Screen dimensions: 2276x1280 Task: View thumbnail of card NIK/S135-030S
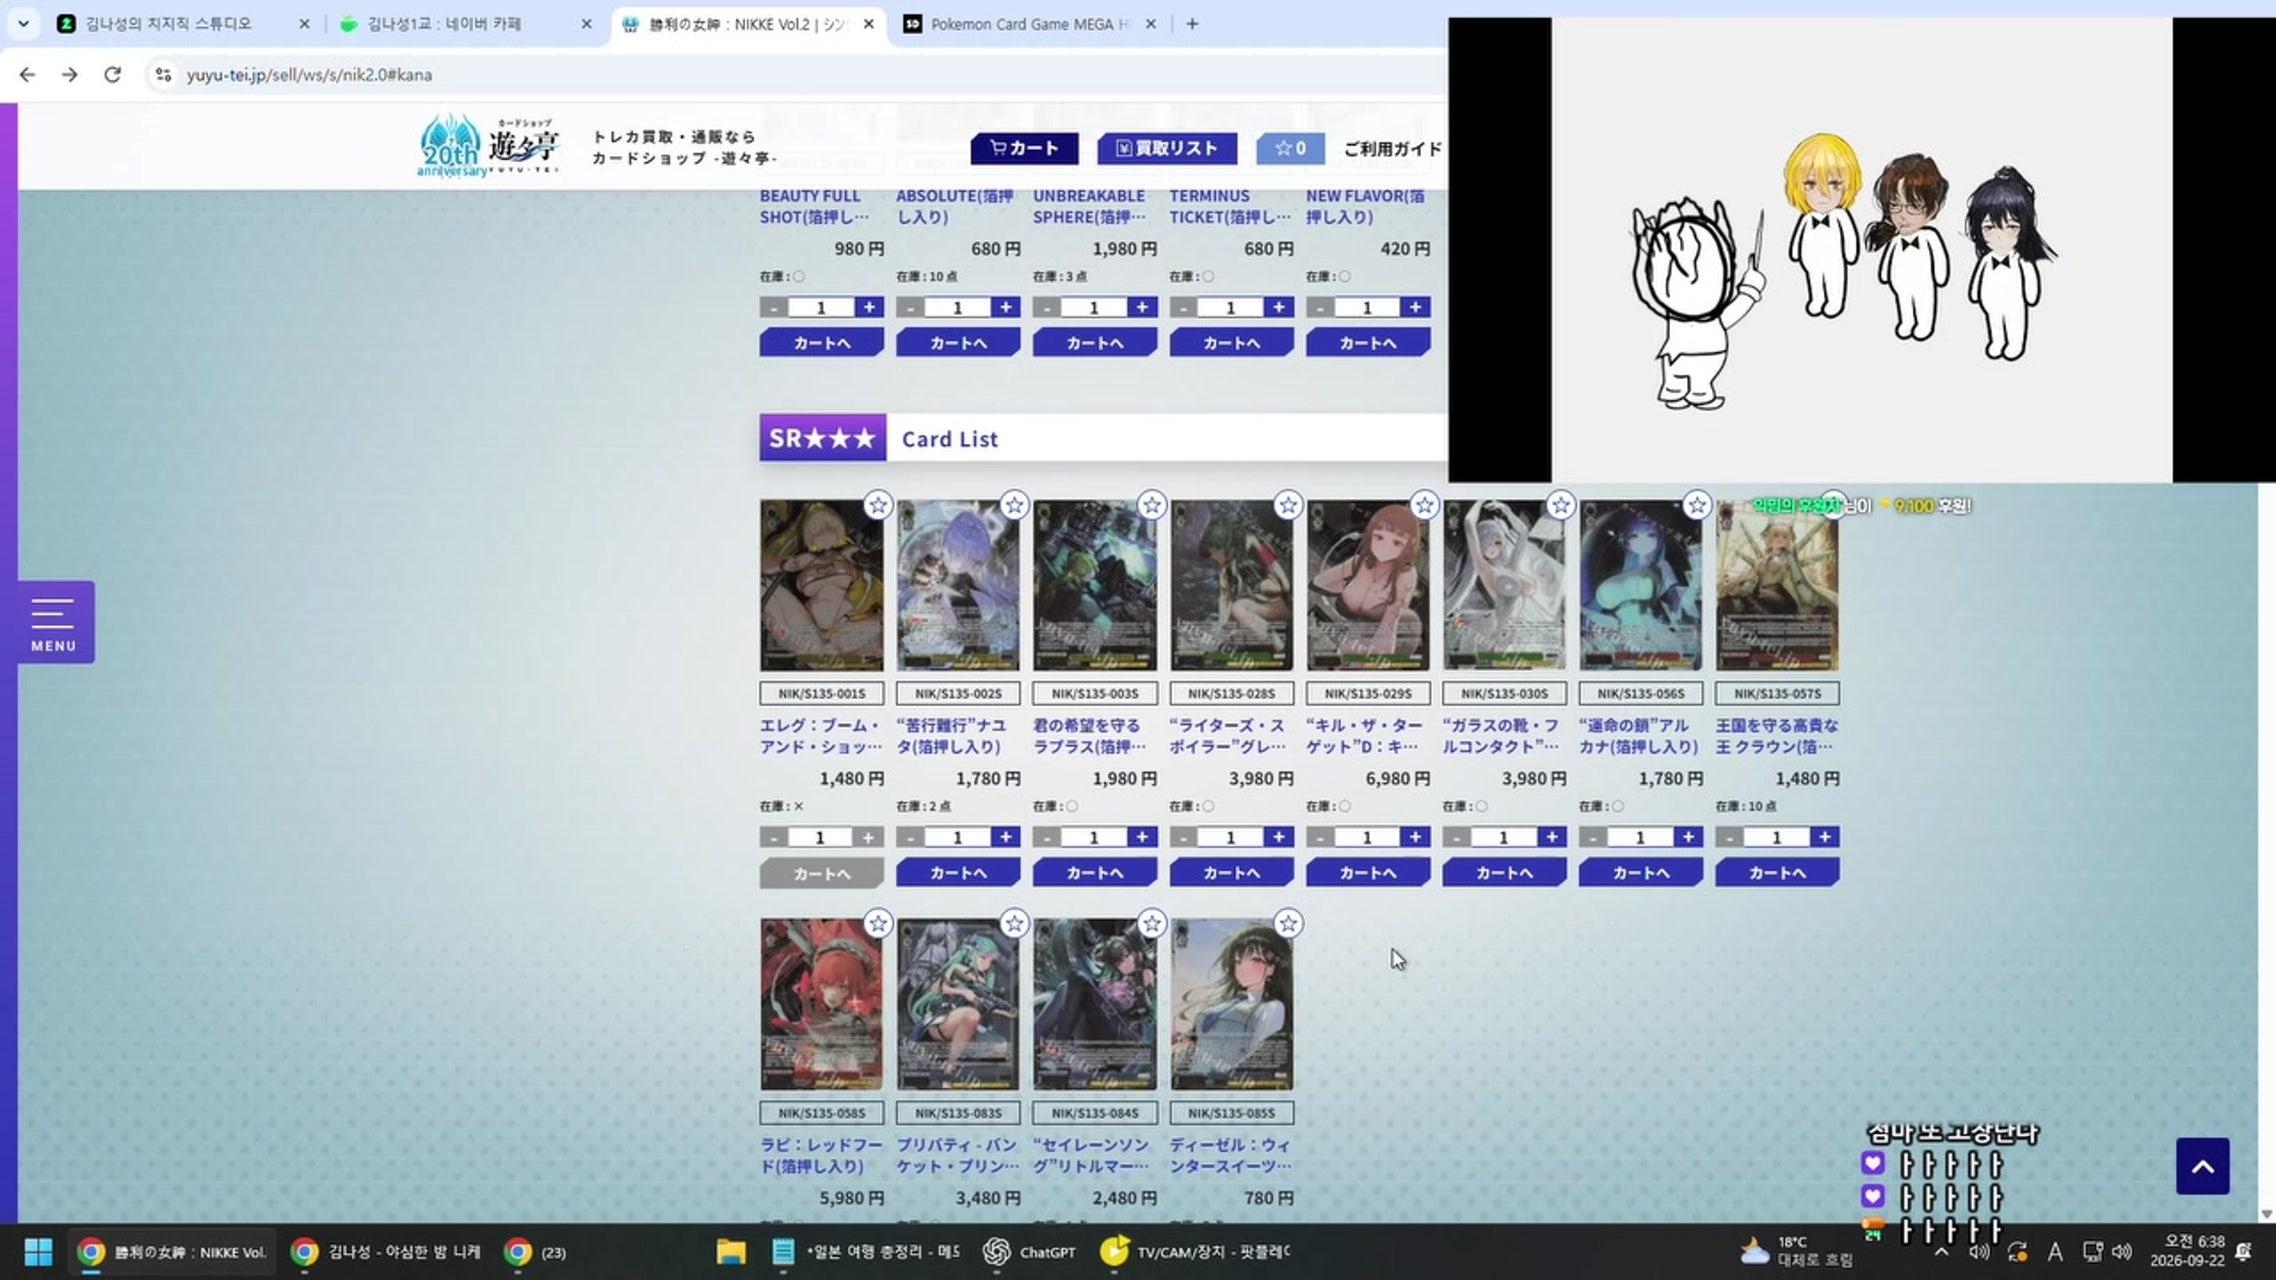(x=1504, y=585)
